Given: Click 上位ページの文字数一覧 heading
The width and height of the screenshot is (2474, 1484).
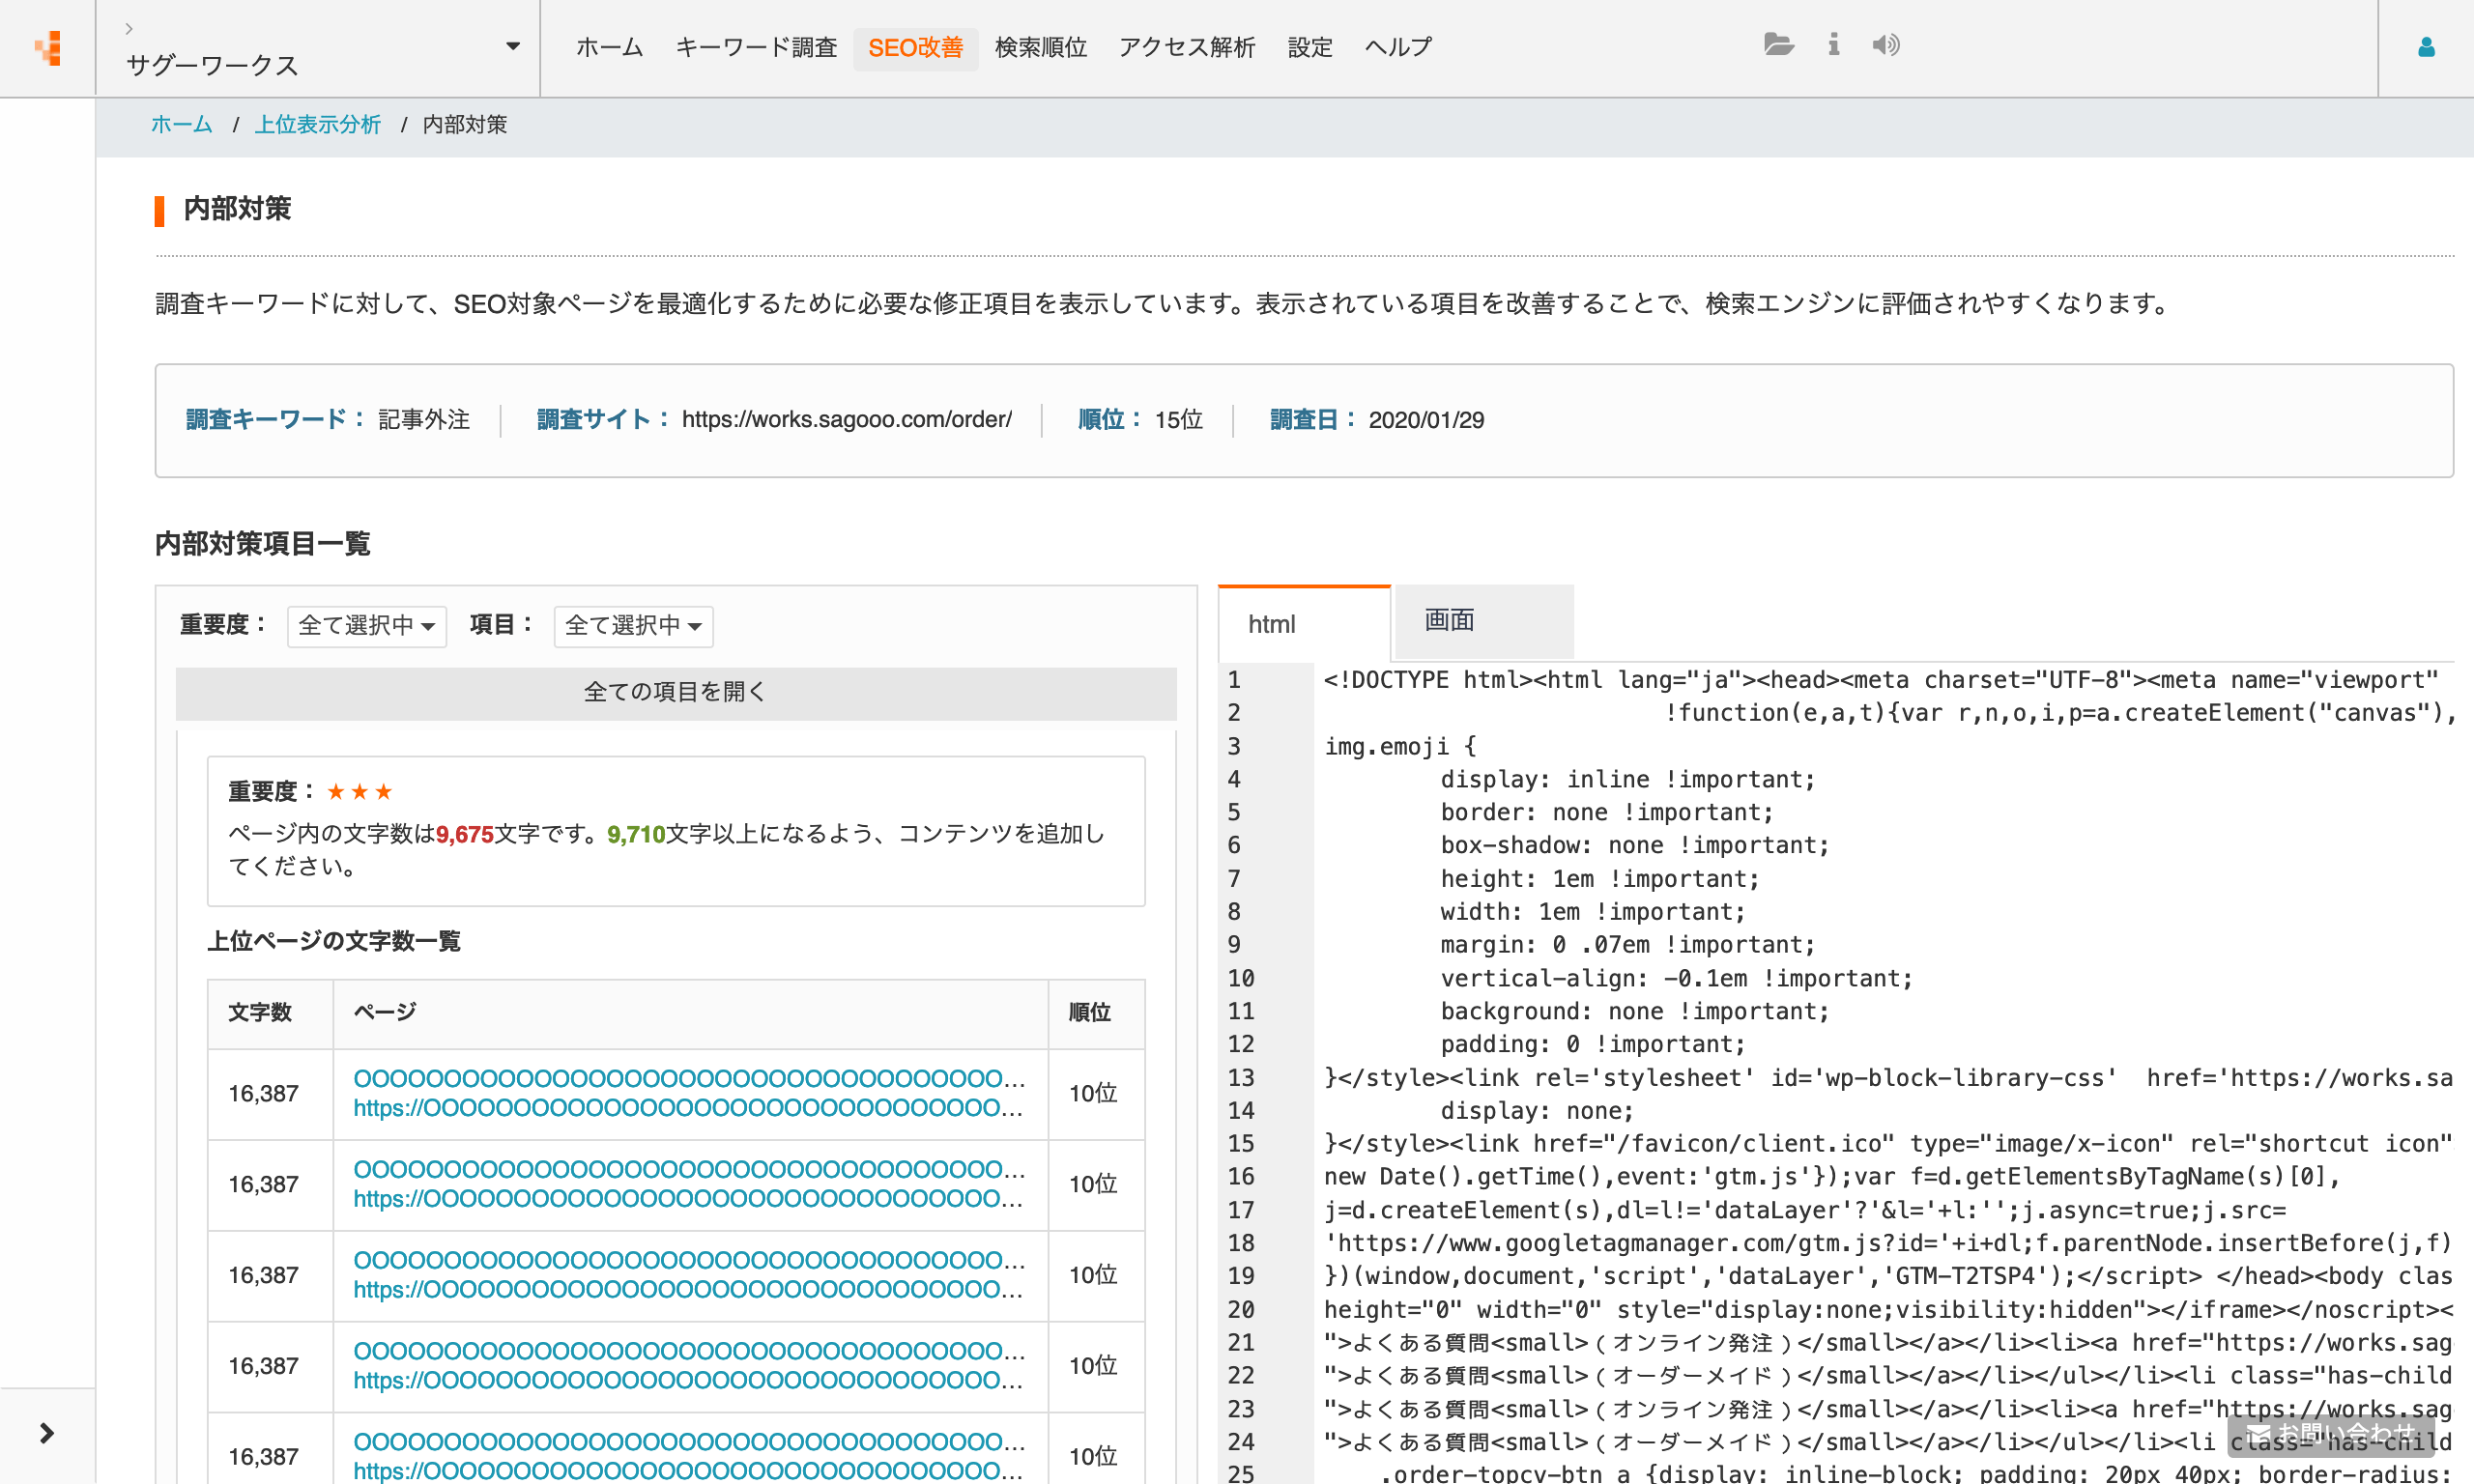Looking at the screenshot, I should [x=334, y=942].
